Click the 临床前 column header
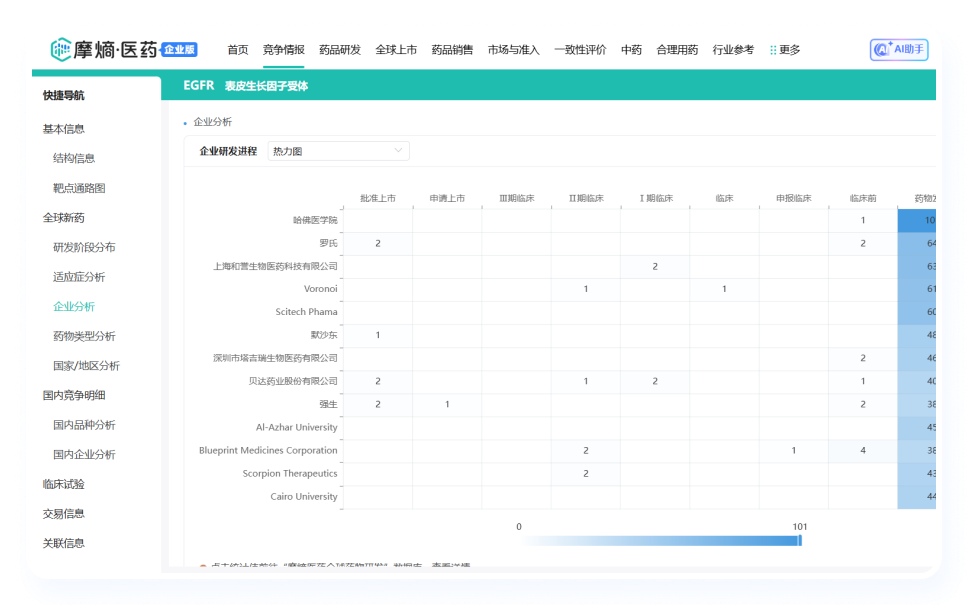968x605 pixels. 863,198
